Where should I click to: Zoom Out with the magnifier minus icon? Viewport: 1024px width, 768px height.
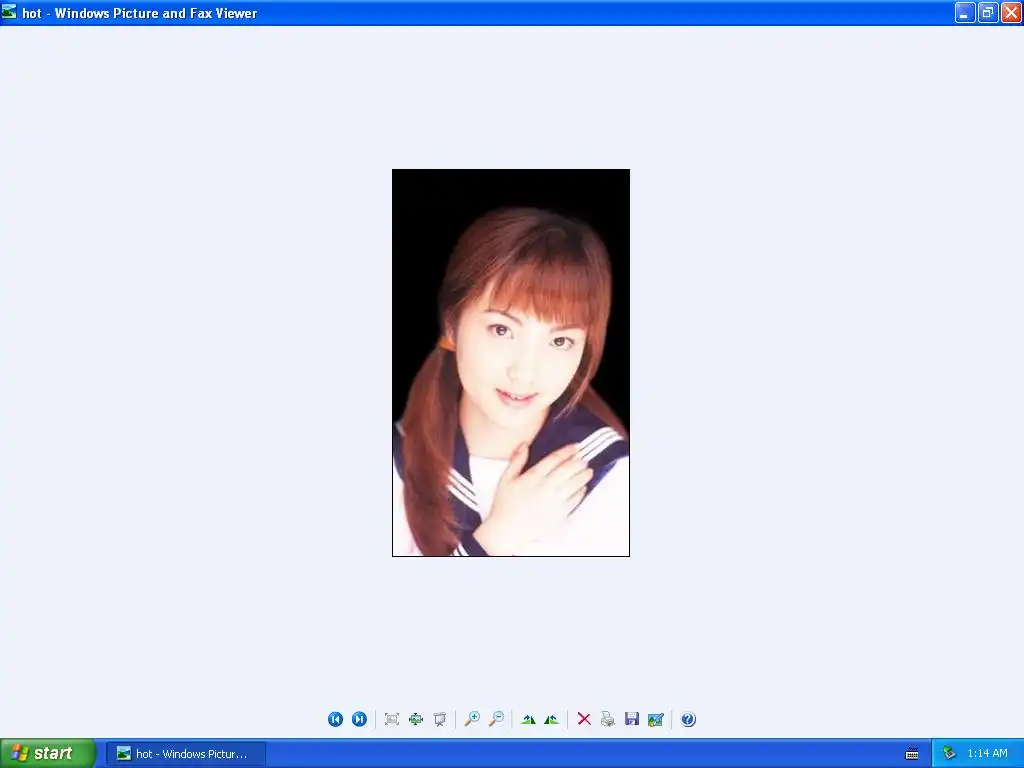496,719
